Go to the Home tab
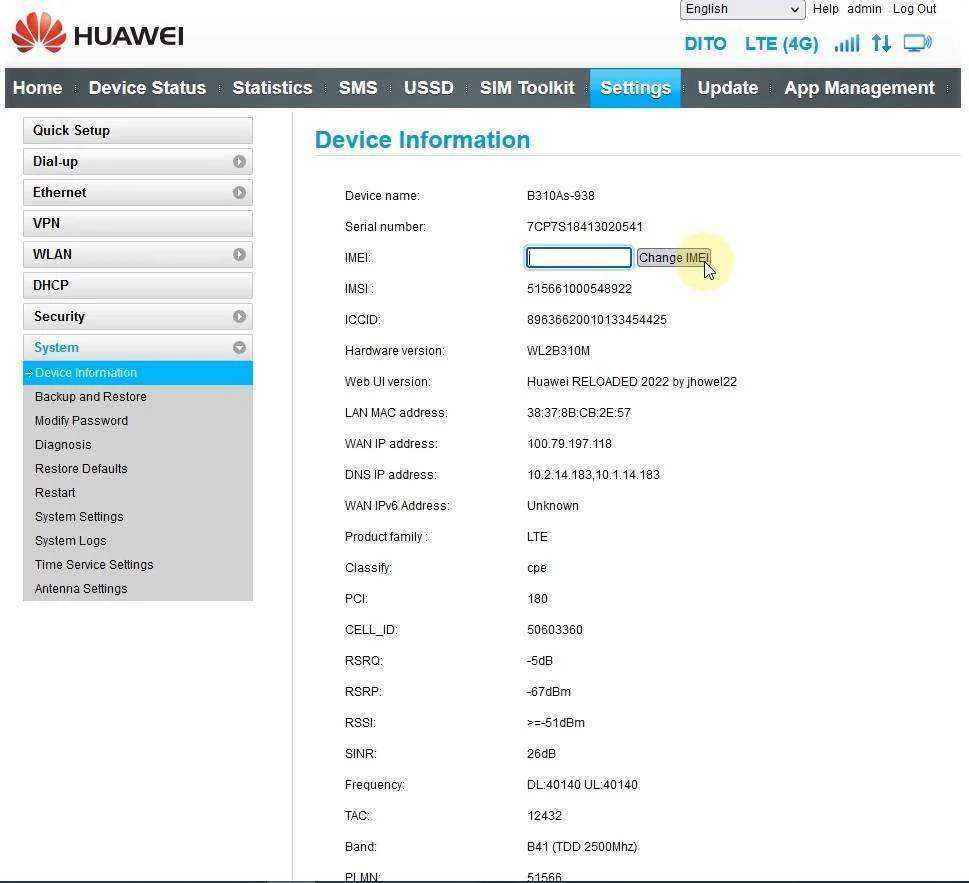 point(37,88)
